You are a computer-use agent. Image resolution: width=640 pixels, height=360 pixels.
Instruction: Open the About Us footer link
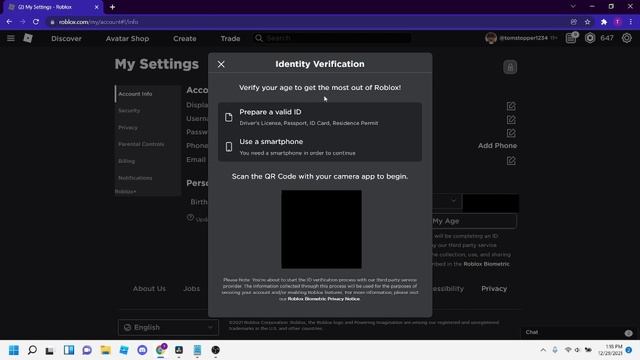(x=149, y=289)
